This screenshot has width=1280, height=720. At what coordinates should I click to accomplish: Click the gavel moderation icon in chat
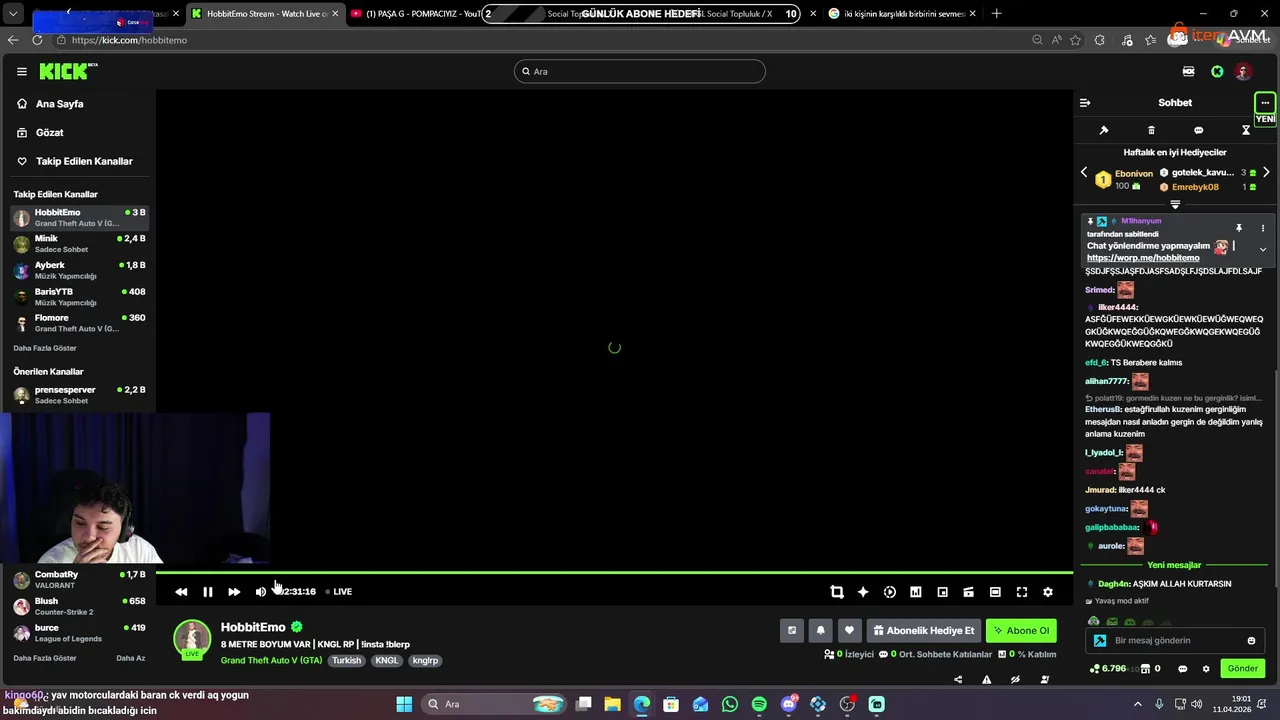point(1104,130)
